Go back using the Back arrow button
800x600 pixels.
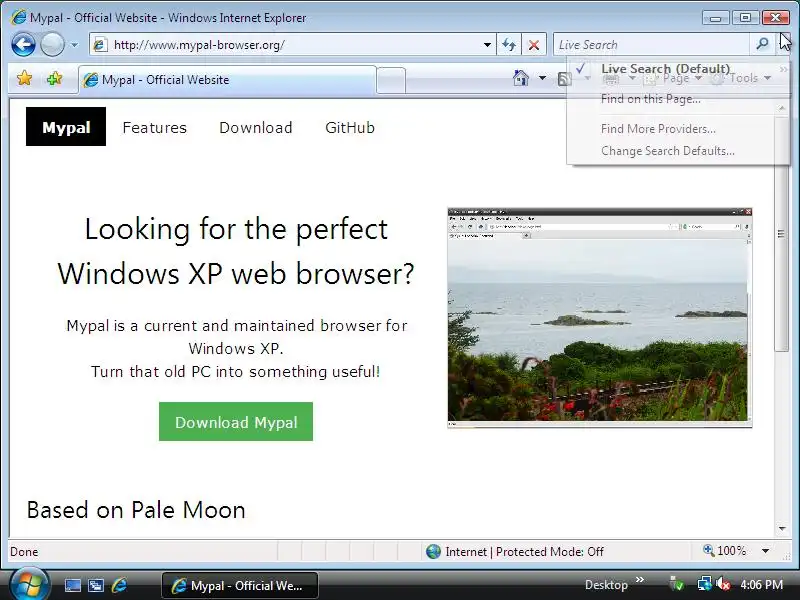(x=23, y=44)
